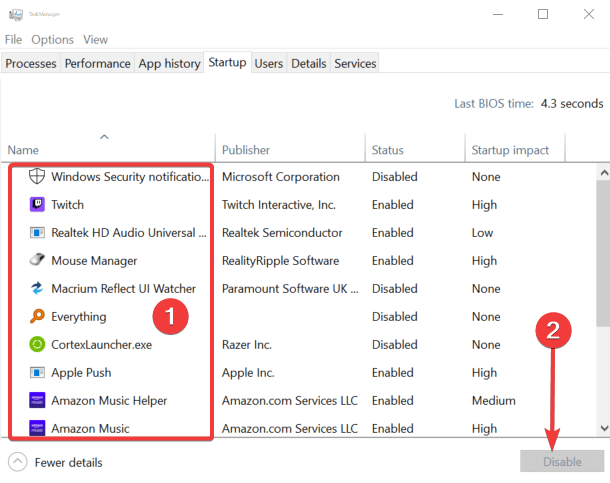
Task: Click the Paramount Software UK publisher cell
Action: coord(290,289)
